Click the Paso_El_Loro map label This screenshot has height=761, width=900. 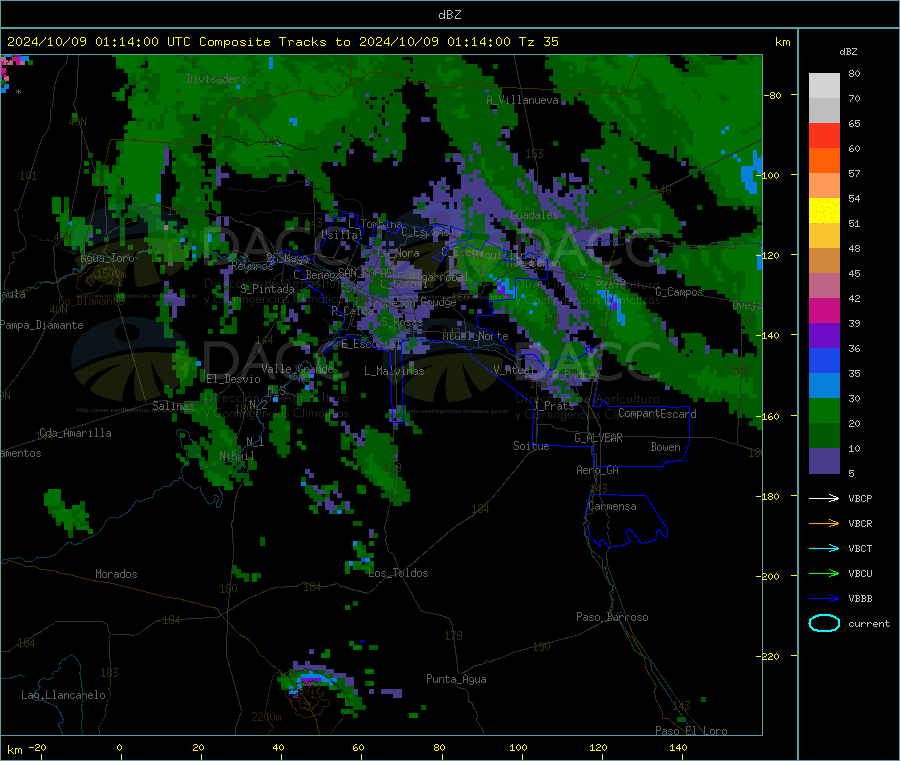pyautogui.click(x=692, y=731)
